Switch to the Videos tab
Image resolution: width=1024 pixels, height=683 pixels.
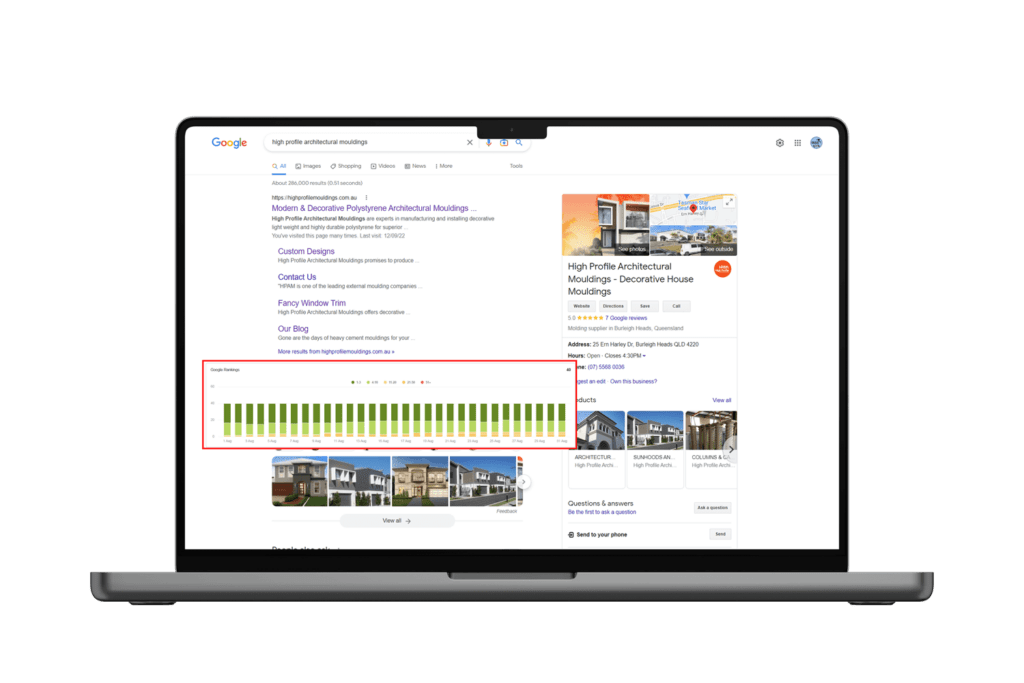click(x=383, y=167)
